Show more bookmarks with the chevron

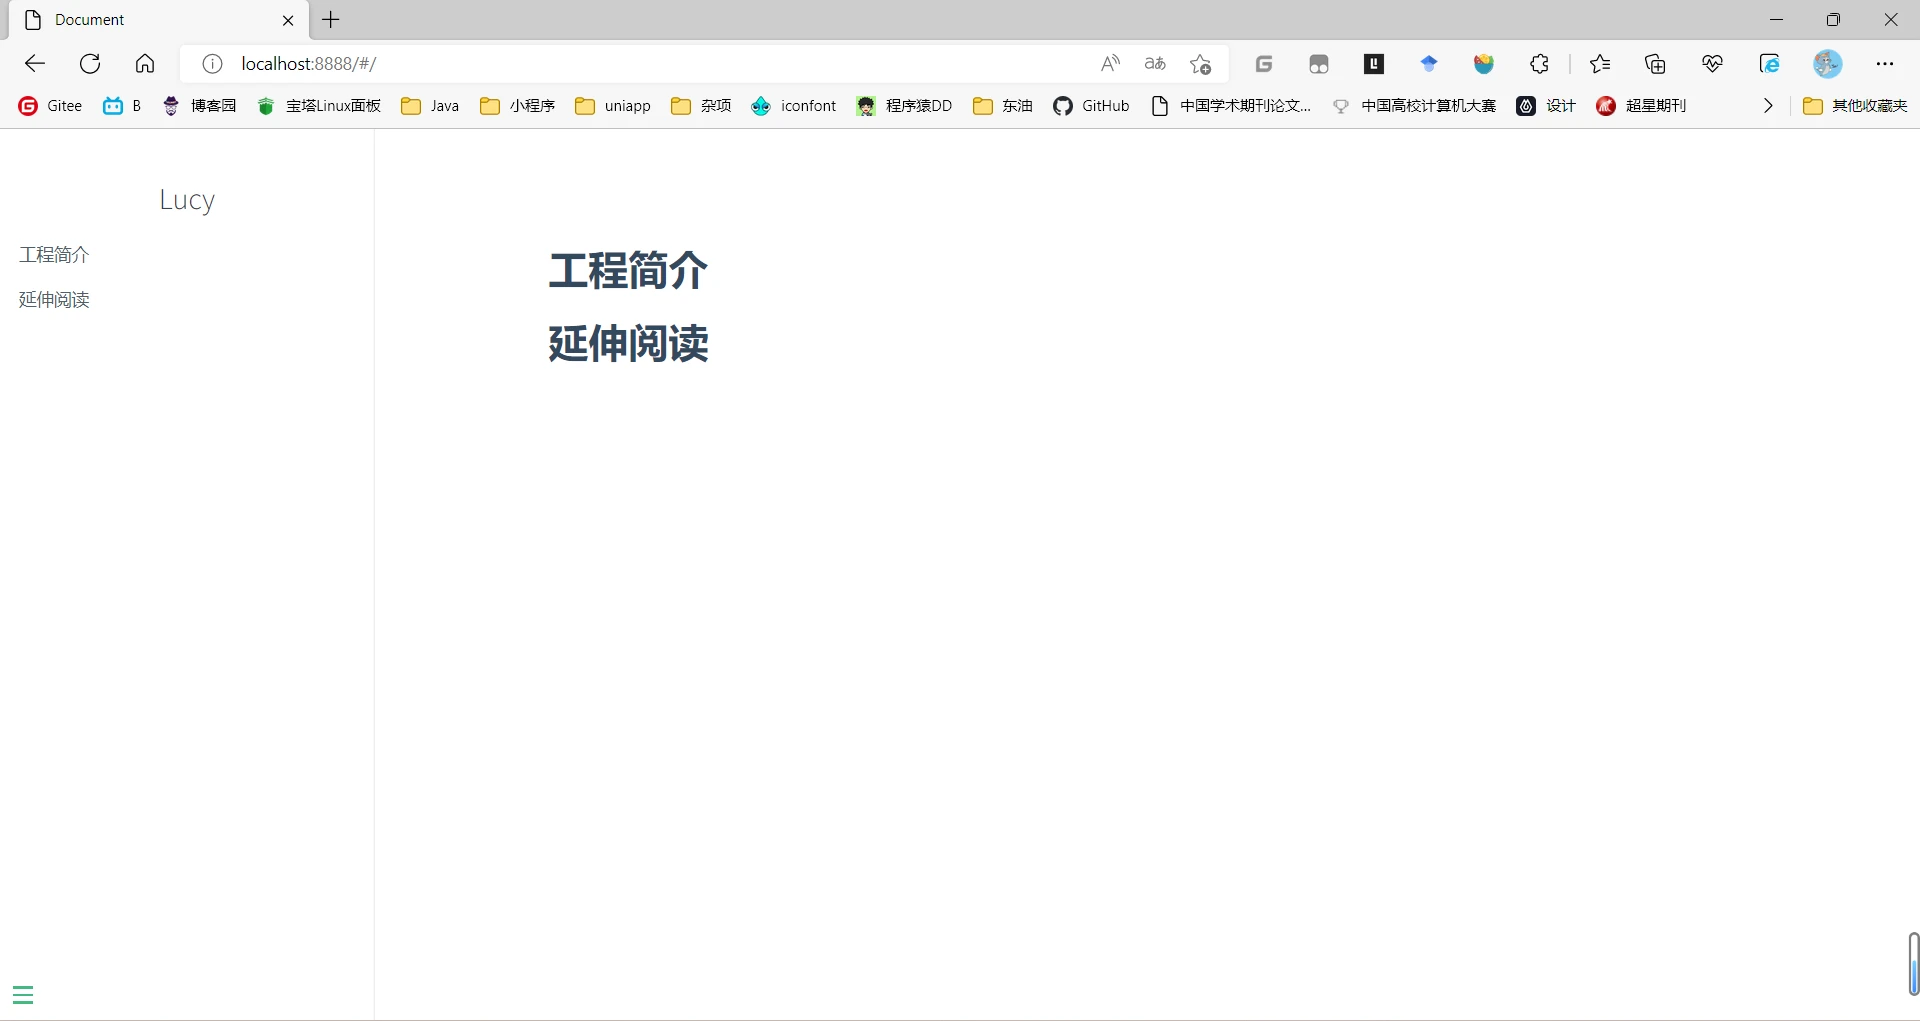(x=1768, y=106)
